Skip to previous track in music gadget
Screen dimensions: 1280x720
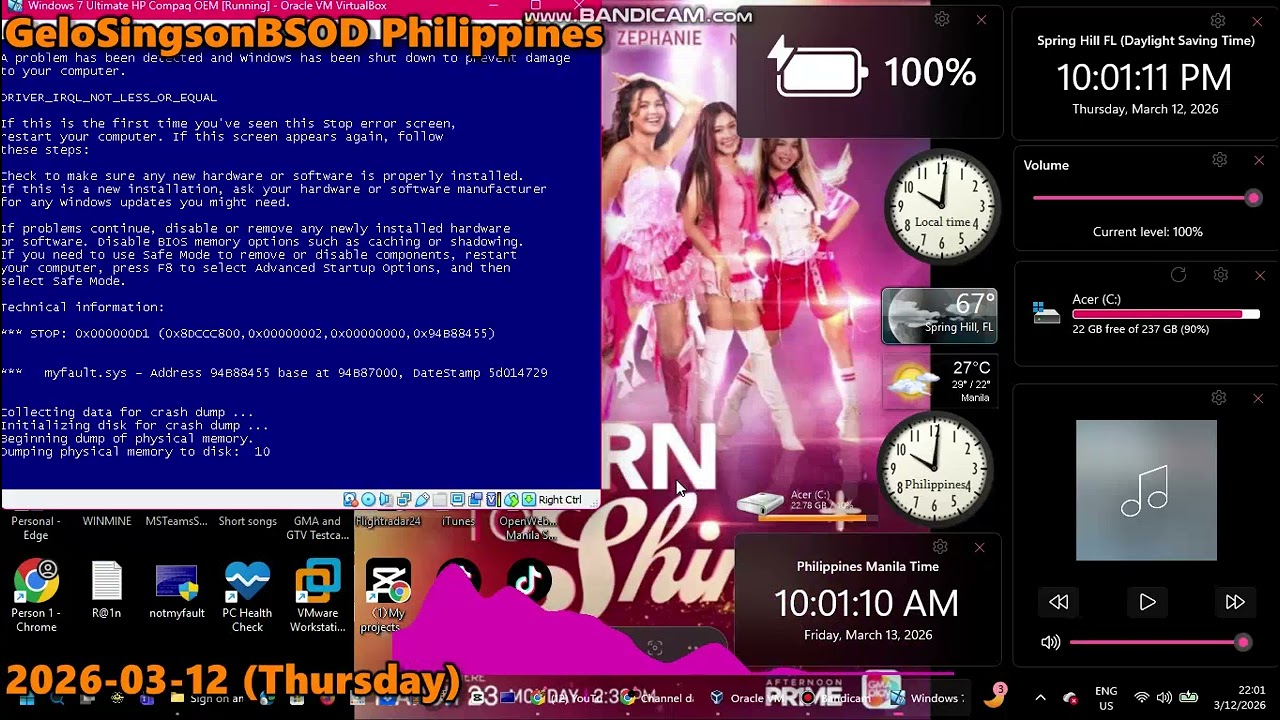click(x=1059, y=602)
